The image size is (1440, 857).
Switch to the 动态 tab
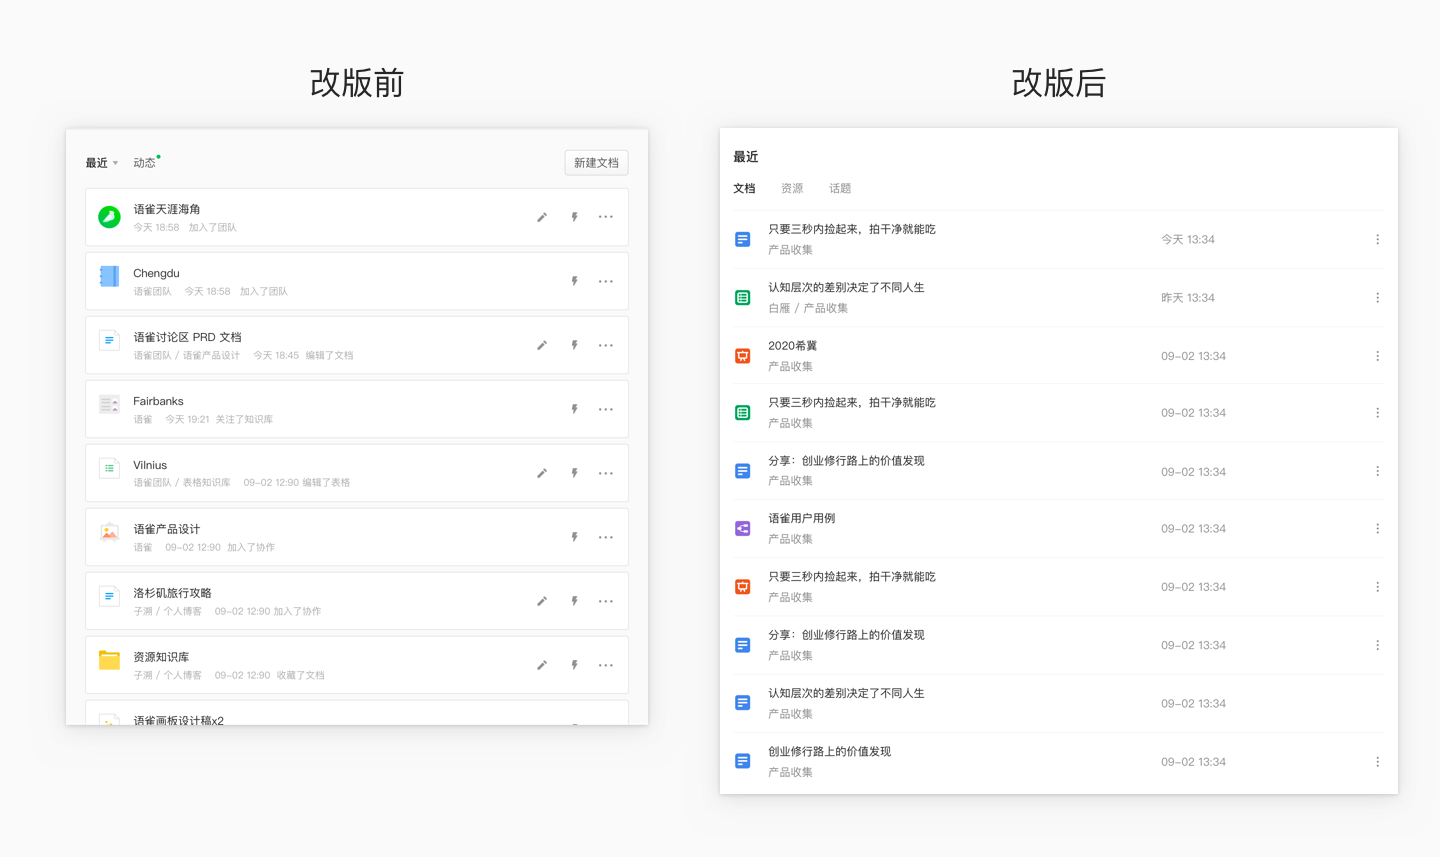145,163
